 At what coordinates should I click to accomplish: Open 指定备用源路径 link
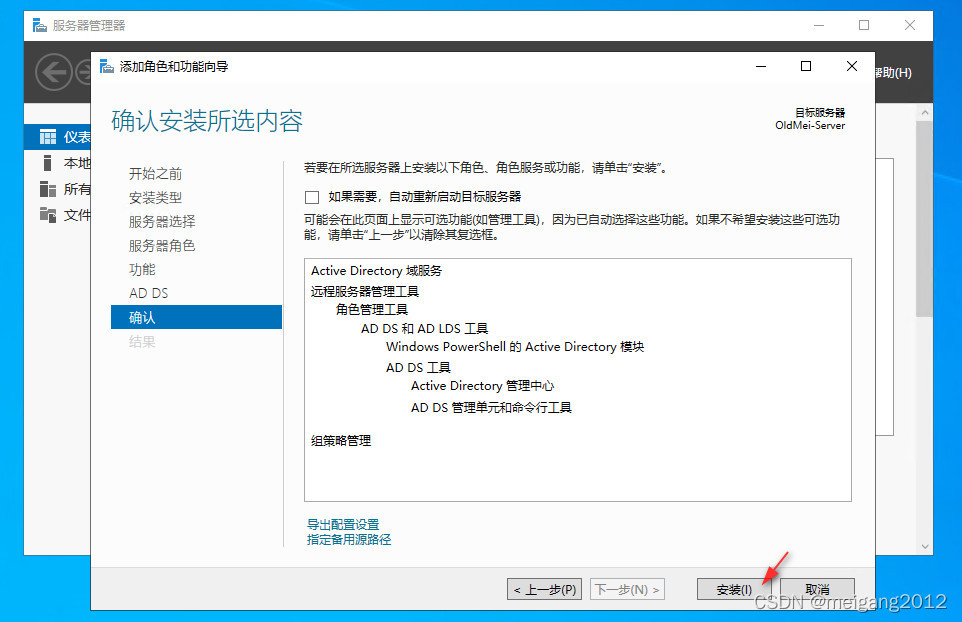pos(348,540)
